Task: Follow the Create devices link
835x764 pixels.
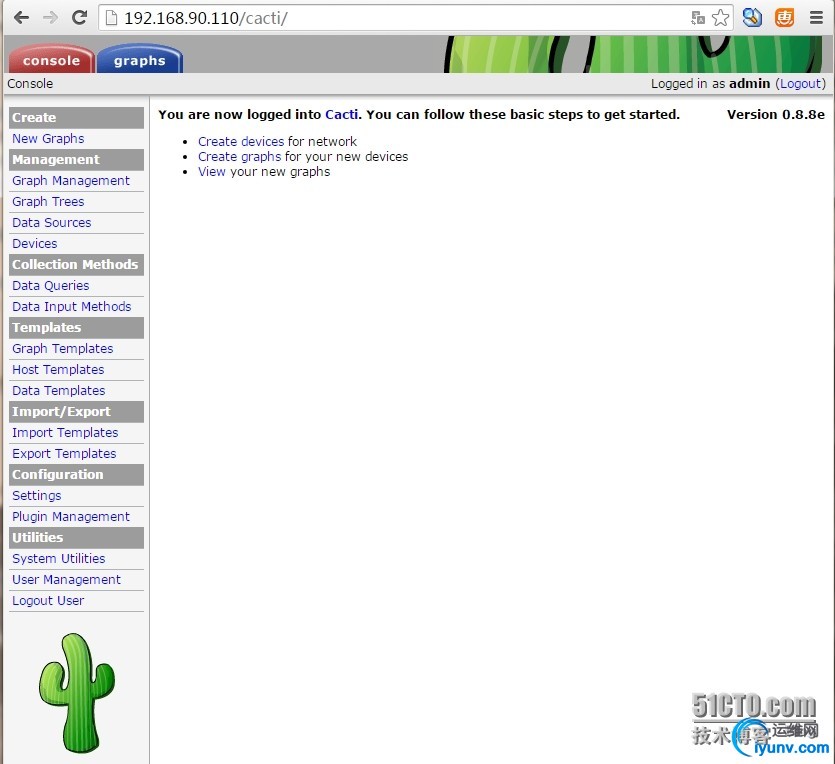Action: [x=241, y=142]
